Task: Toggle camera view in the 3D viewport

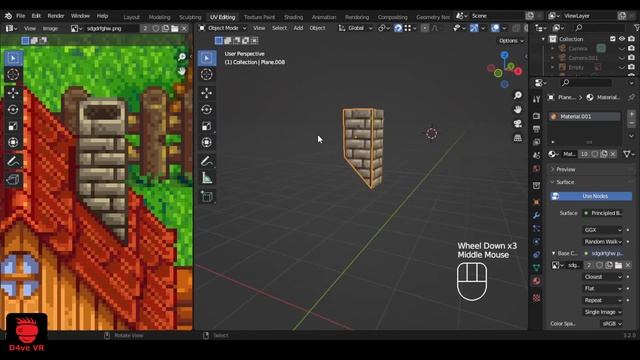Action: [x=518, y=124]
